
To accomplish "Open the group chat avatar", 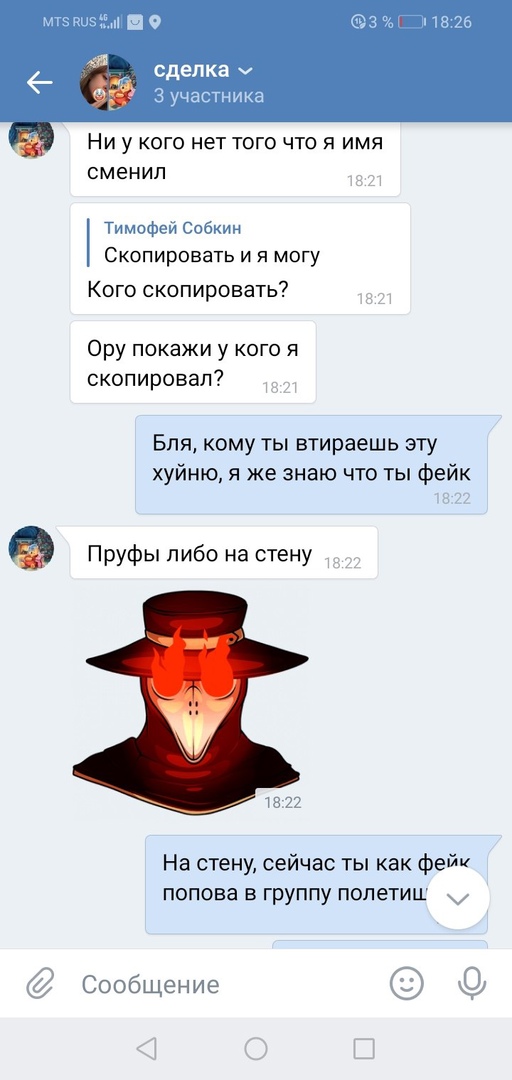I will click(108, 82).
